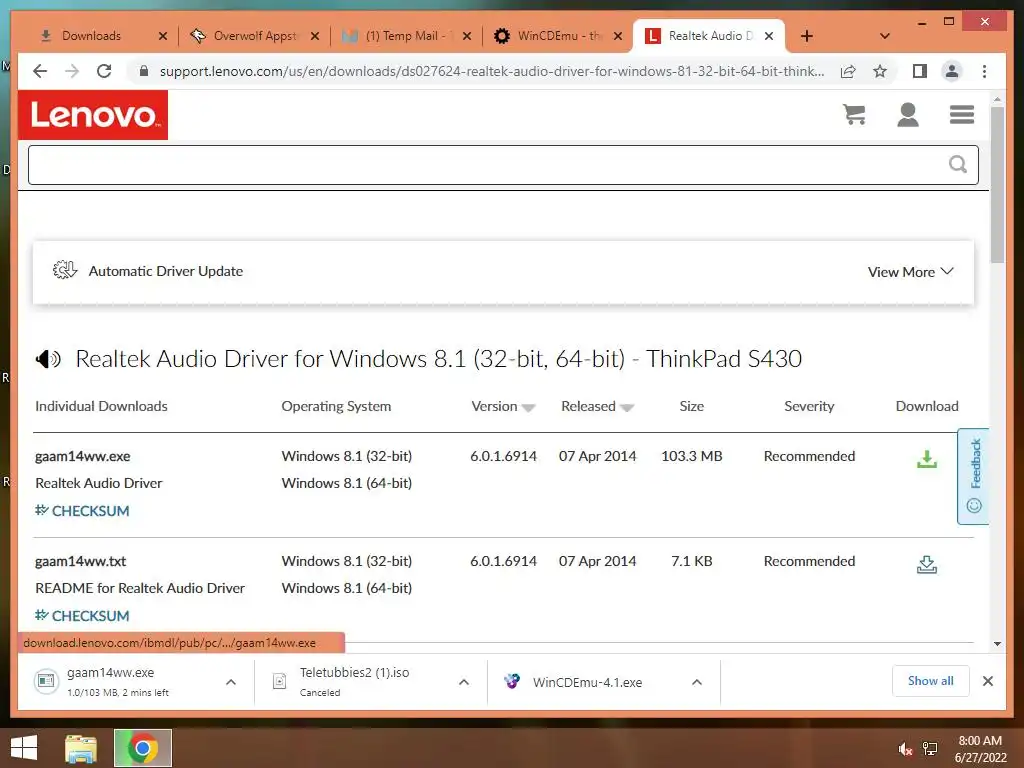
Task: Click the scrollbar down arrow
Action: pyautogui.click(x=997, y=644)
